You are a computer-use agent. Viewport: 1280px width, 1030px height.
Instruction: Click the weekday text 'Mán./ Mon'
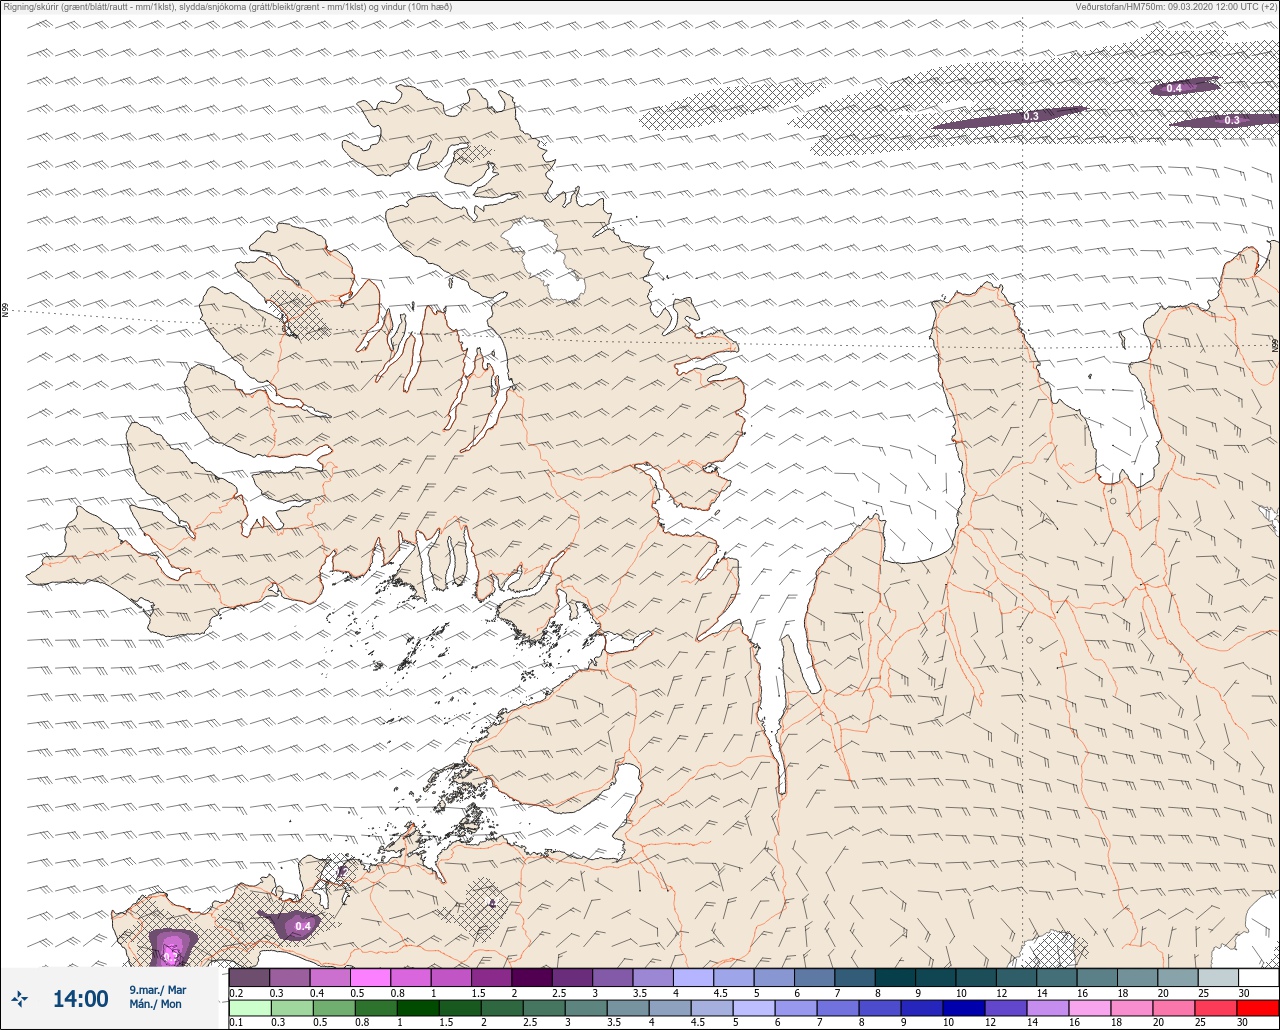pos(156,1004)
